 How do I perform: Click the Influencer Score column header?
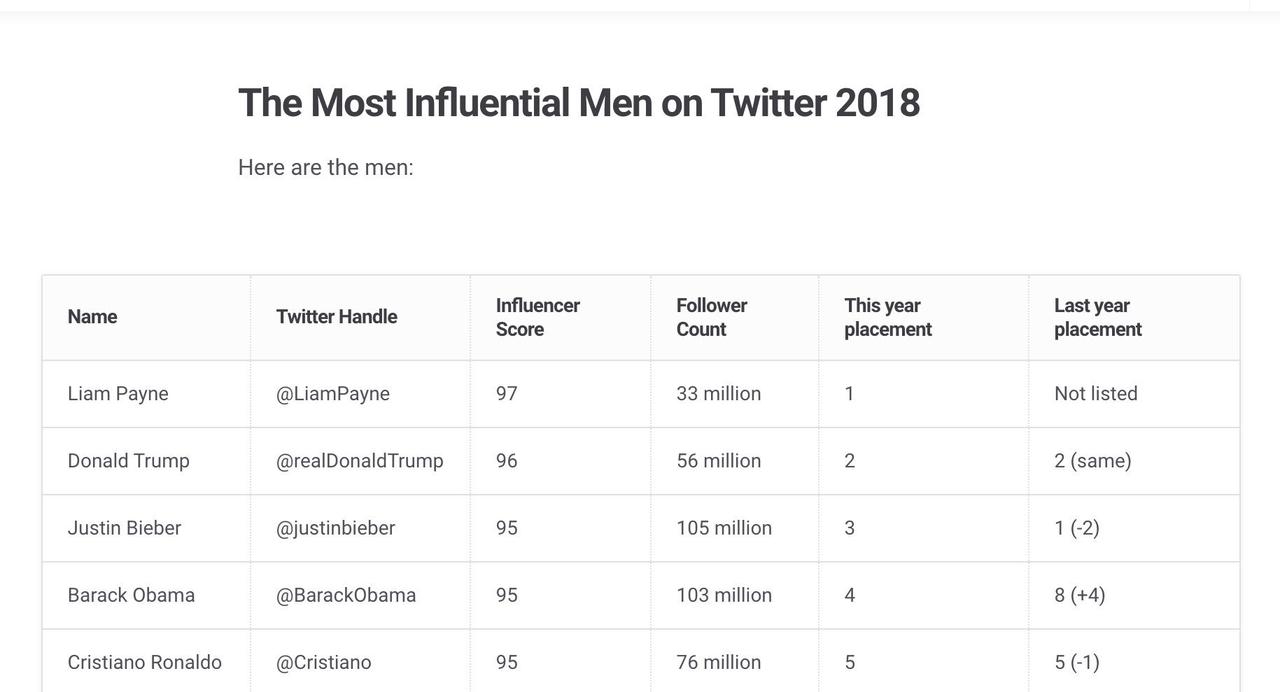pos(537,317)
